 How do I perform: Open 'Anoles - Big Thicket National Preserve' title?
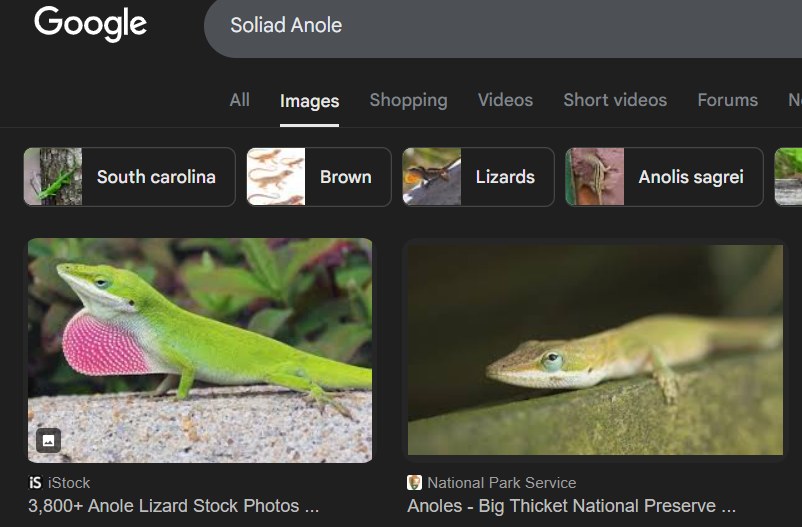pyautogui.click(x=571, y=506)
